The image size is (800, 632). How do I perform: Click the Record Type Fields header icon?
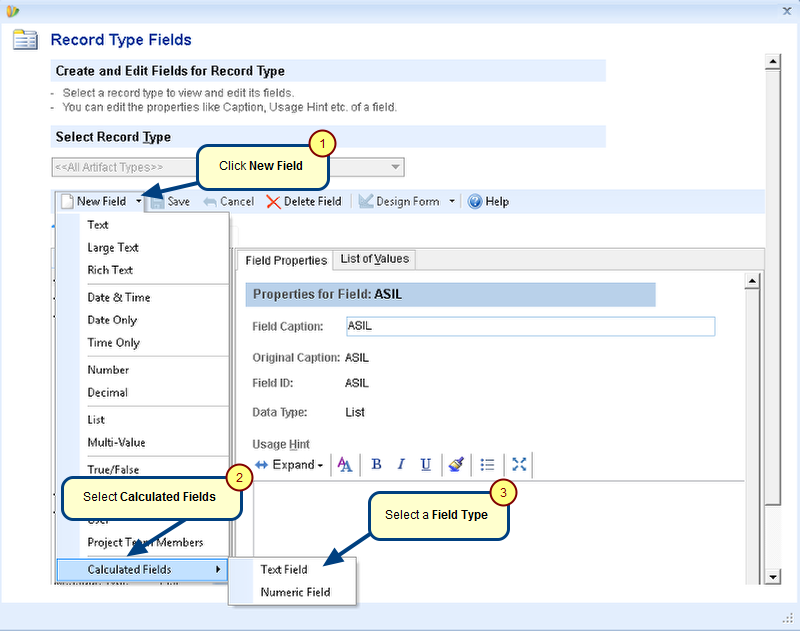click(26, 39)
